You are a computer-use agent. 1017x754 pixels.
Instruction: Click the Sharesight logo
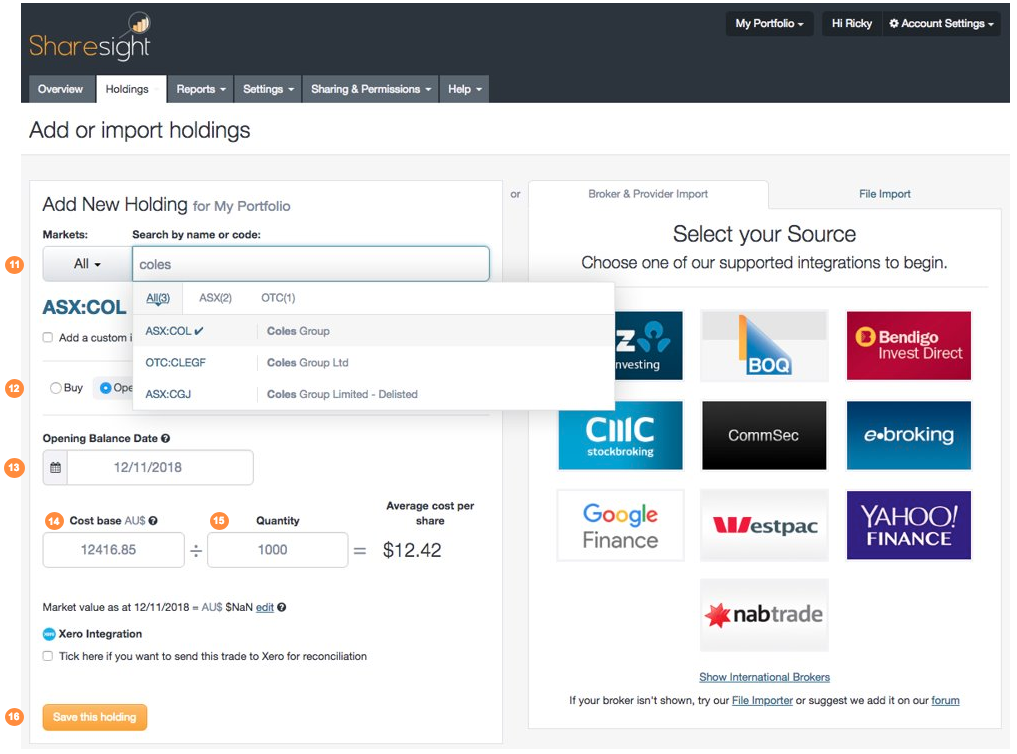tap(90, 37)
